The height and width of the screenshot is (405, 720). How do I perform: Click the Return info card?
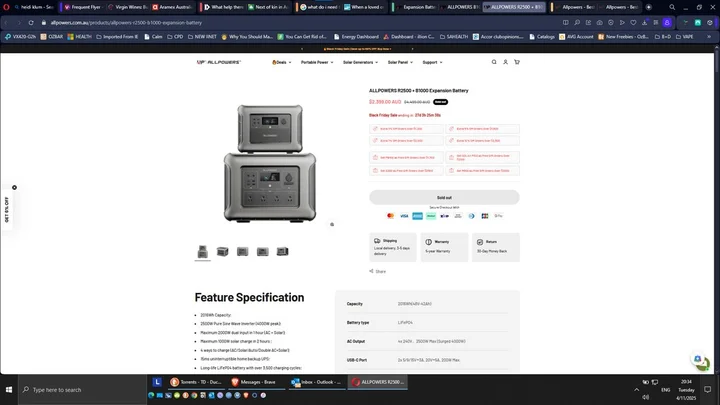(x=496, y=247)
